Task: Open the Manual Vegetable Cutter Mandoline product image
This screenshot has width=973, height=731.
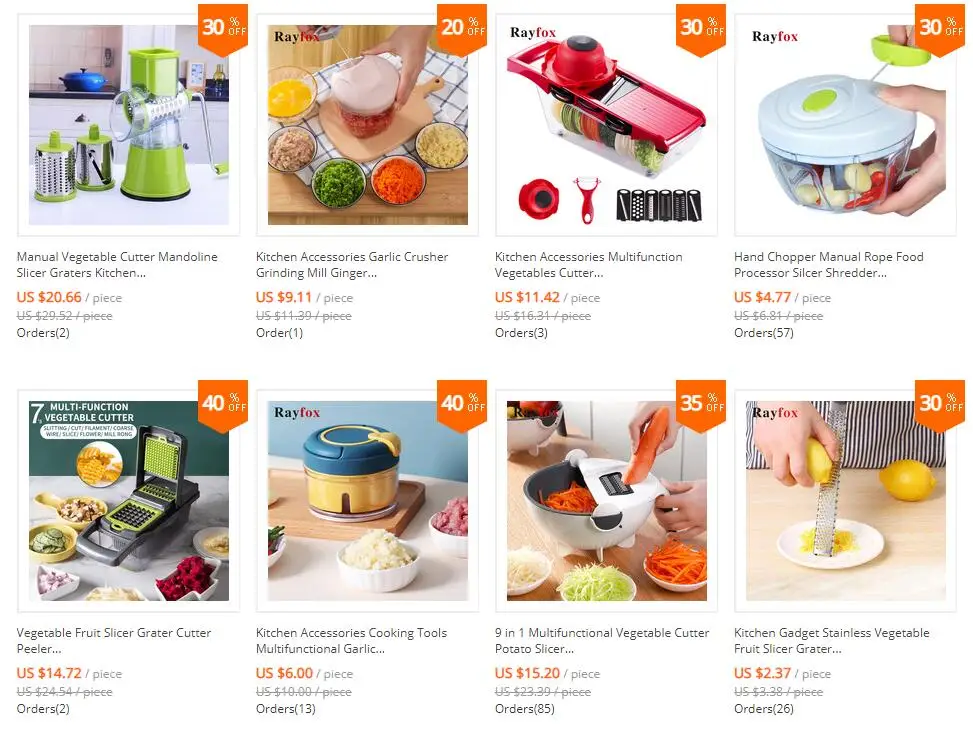Action: click(x=128, y=125)
